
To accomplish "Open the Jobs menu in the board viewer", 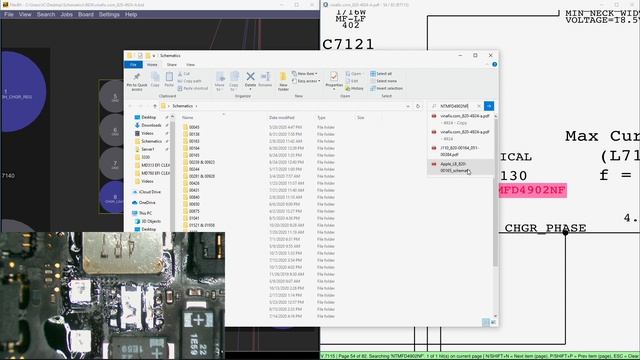I will tap(67, 14).
